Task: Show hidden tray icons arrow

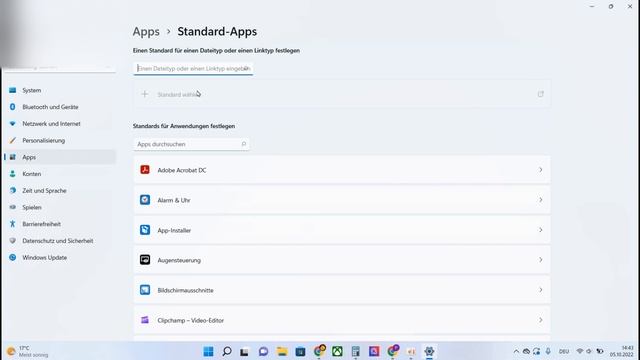Action: point(516,351)
